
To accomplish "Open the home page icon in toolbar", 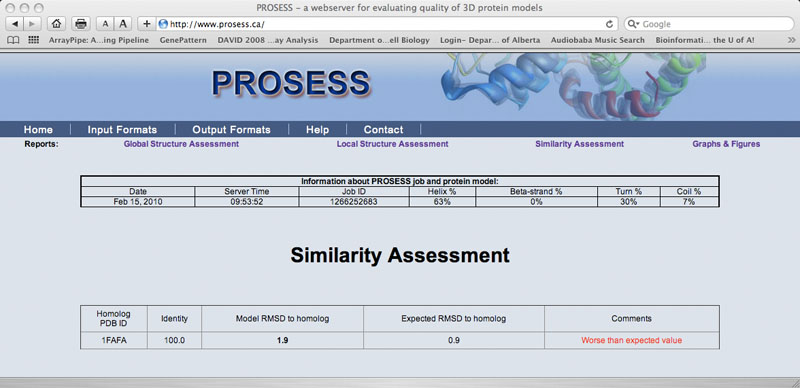I will (57, 23).
